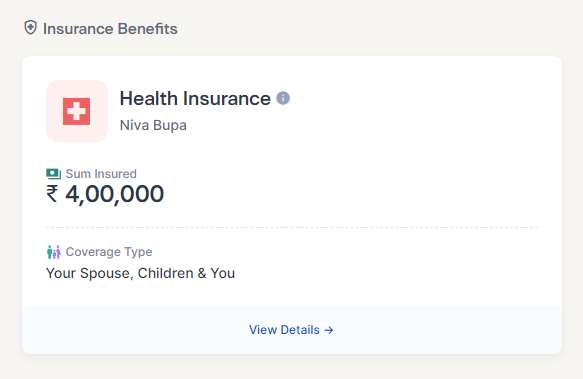Click the red medical cross icon

[x=76, y=111]
